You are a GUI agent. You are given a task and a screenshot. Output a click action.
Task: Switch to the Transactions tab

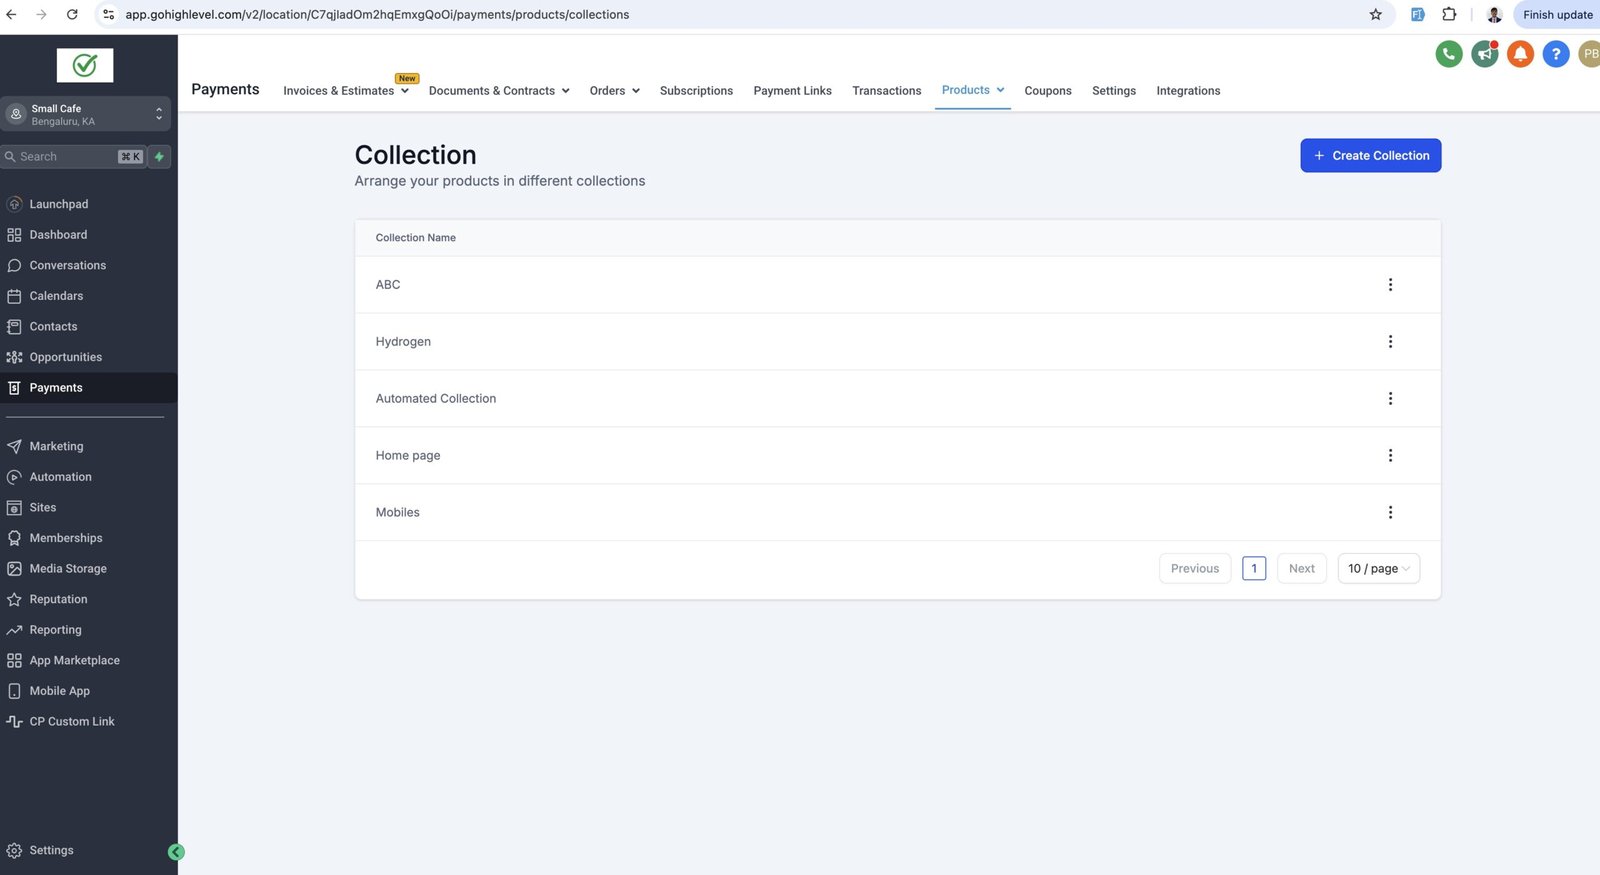pos(886,91)
